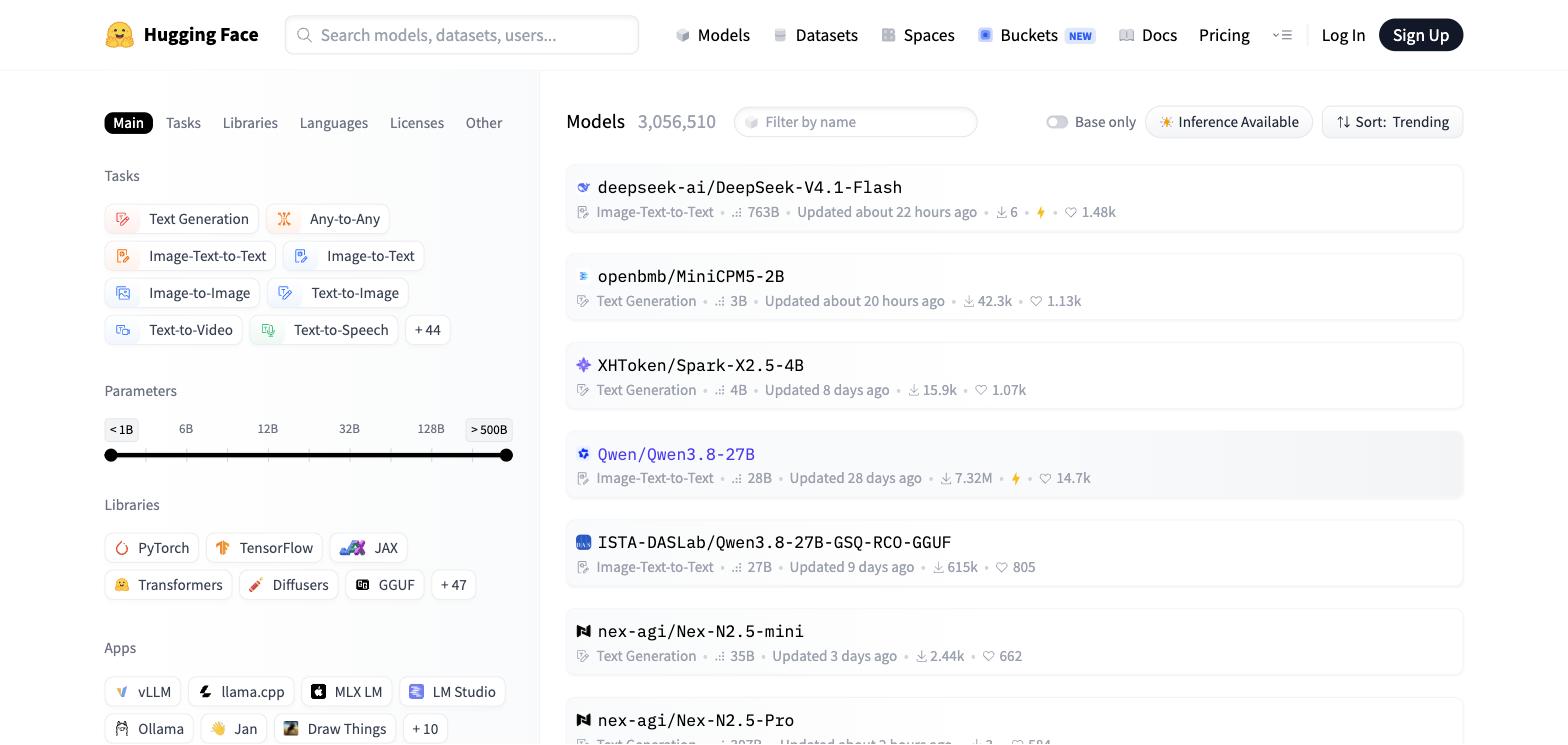Expand the +10 more apps list
The width and height of the screenshot is (1568, 745).
tap(425, 729)
